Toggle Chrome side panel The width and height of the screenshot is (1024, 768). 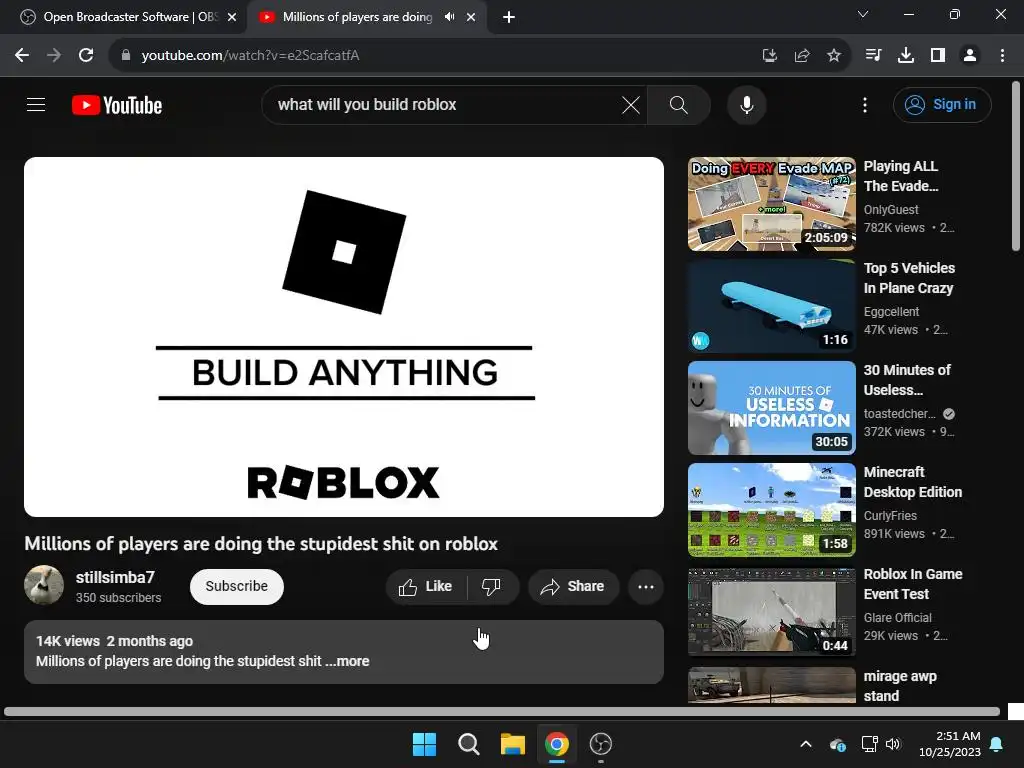point(938,56)
